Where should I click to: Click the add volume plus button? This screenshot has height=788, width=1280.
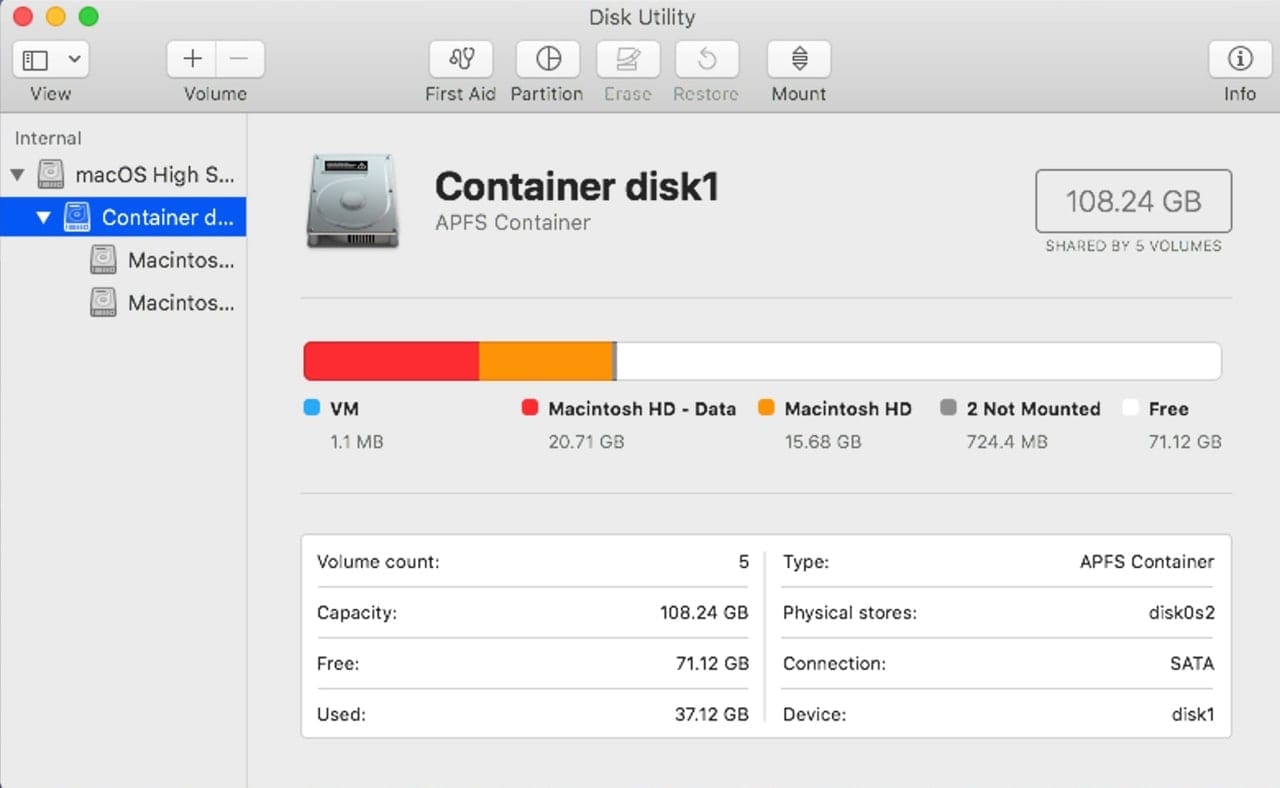click(192, 60)
